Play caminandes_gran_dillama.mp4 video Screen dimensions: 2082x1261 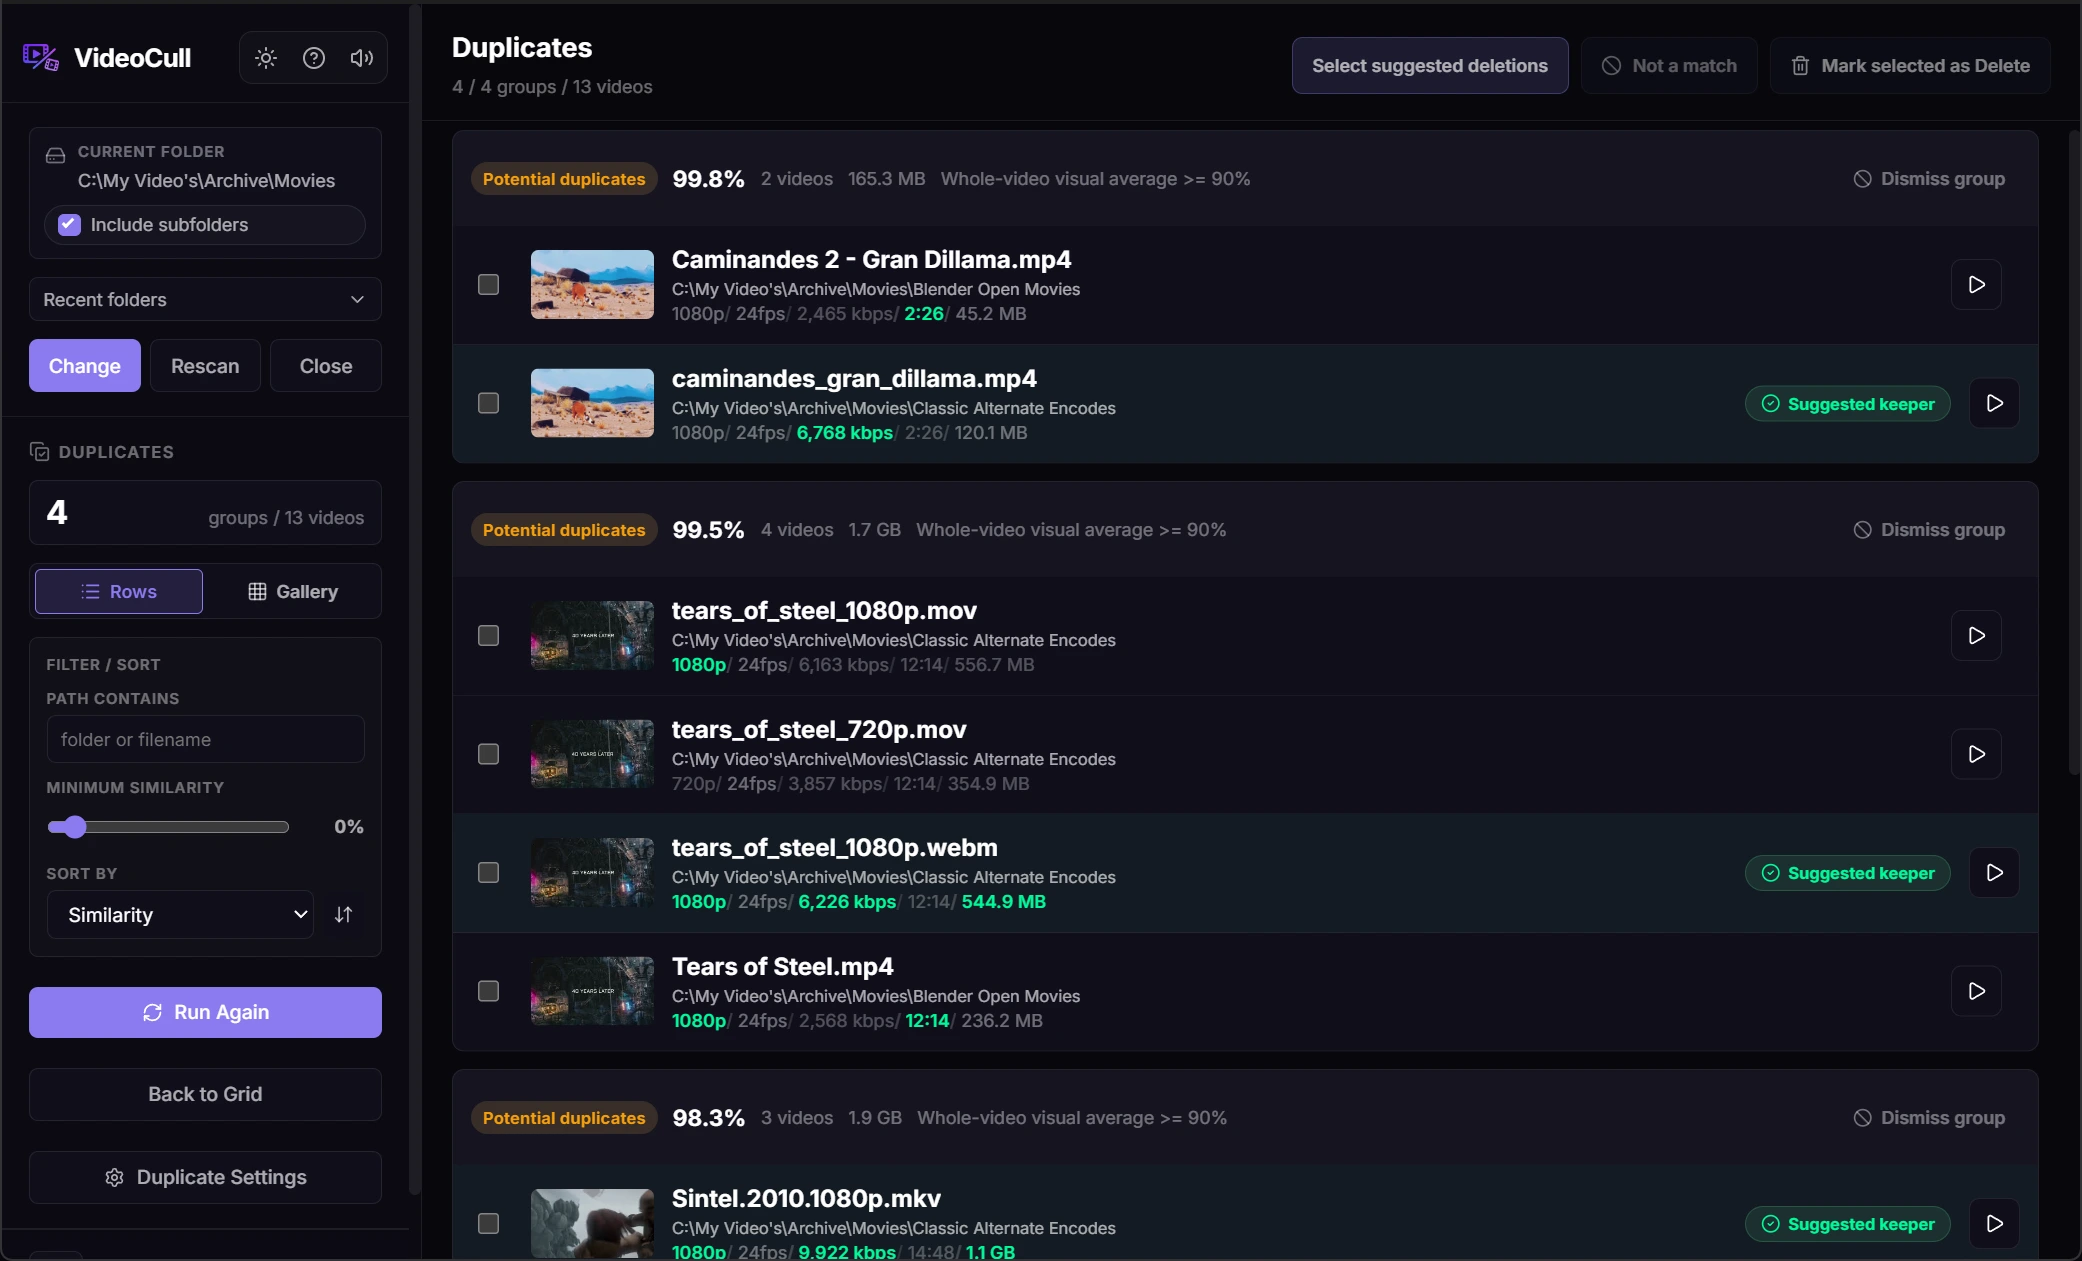coord(1994,403)
